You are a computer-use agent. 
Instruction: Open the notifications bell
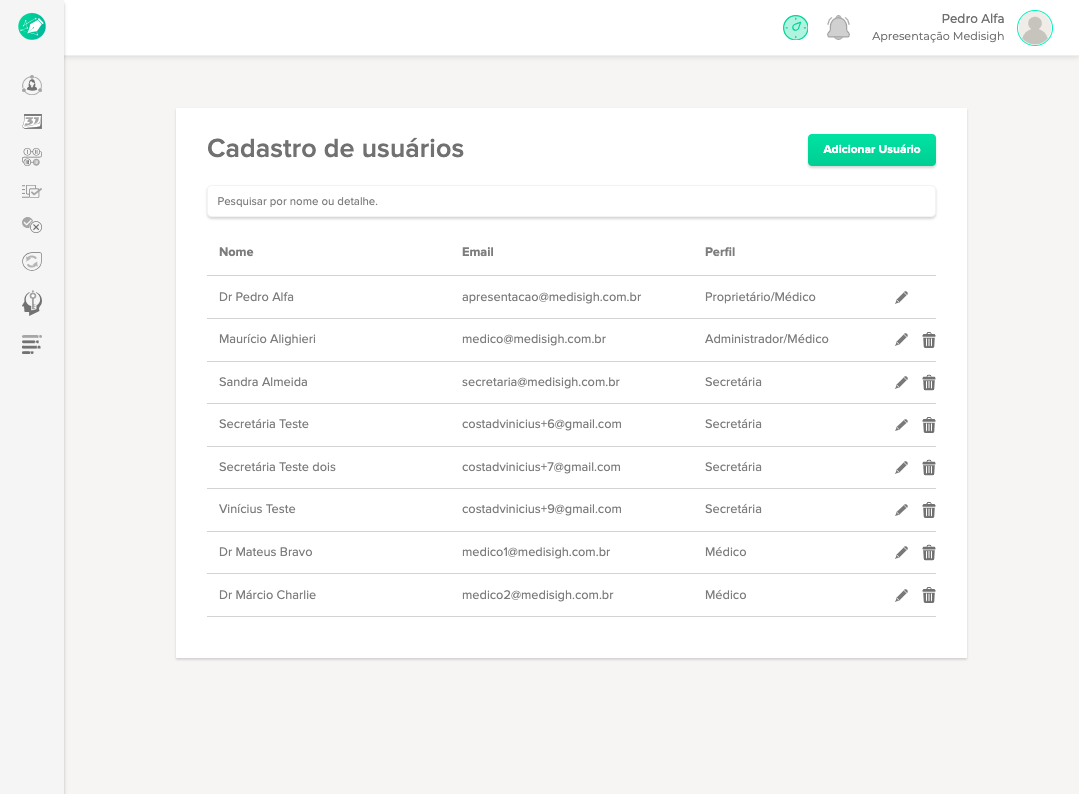tap(838, 28)
